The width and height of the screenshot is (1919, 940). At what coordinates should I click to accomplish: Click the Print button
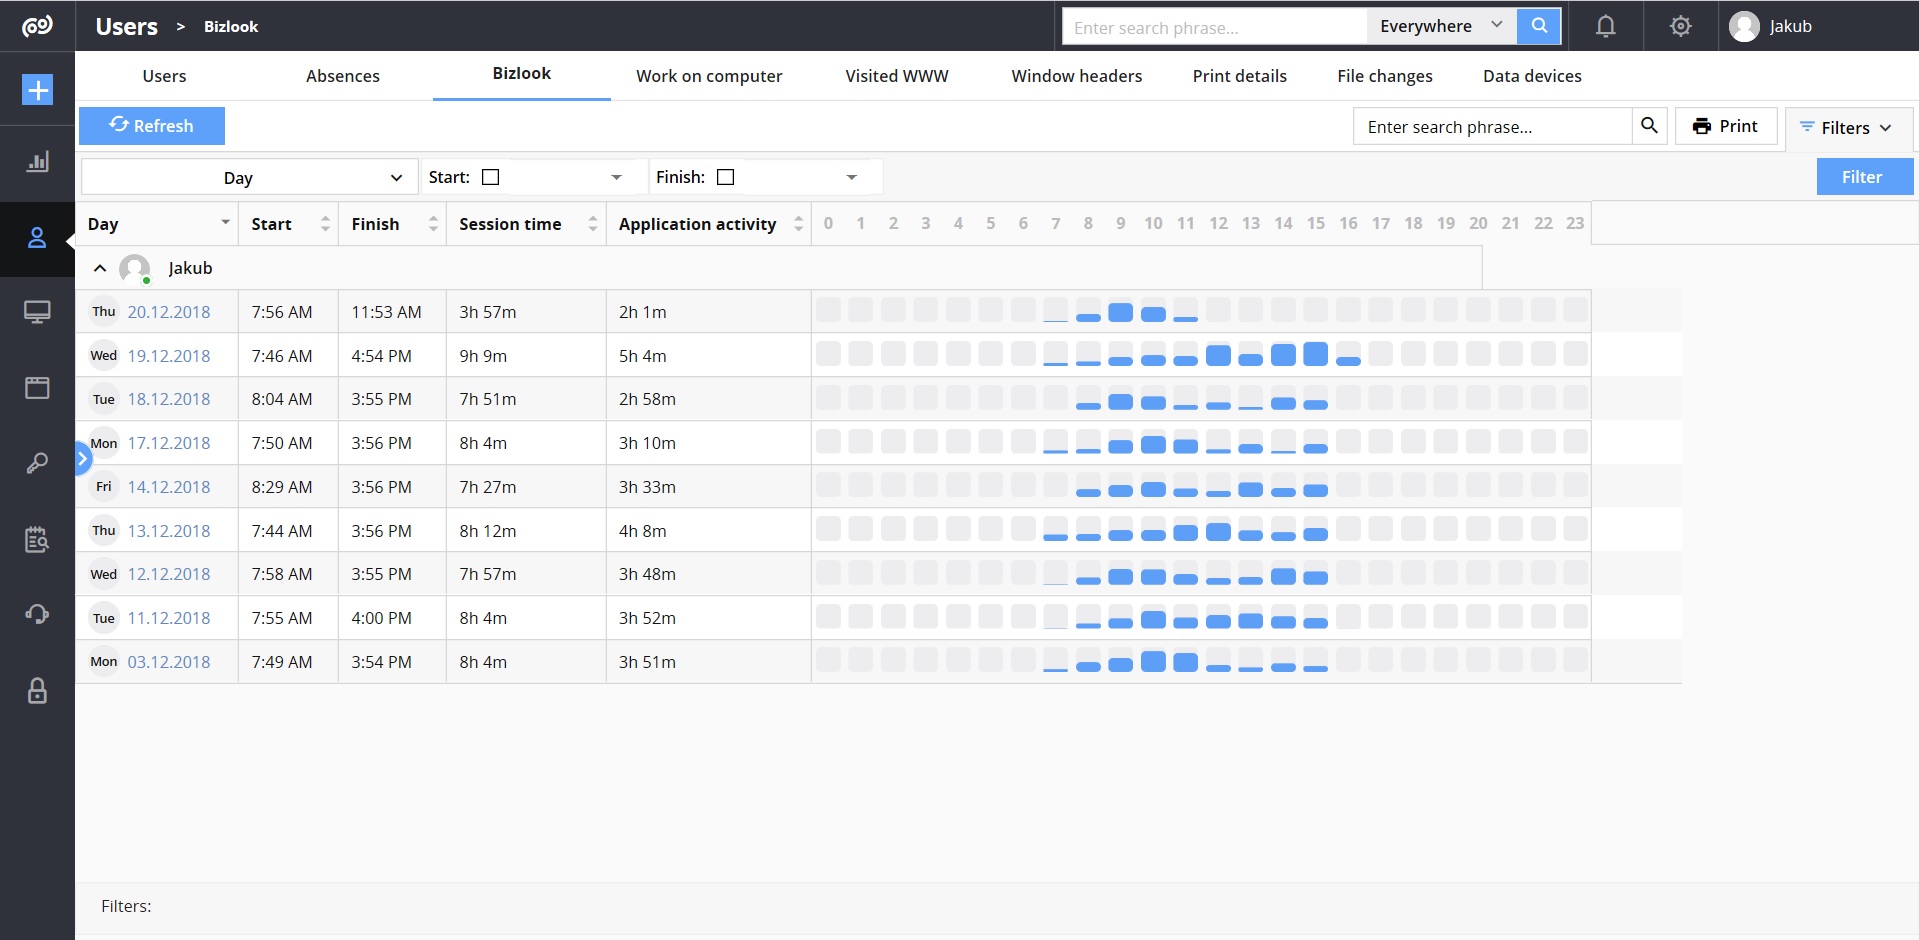[1725, 126]
